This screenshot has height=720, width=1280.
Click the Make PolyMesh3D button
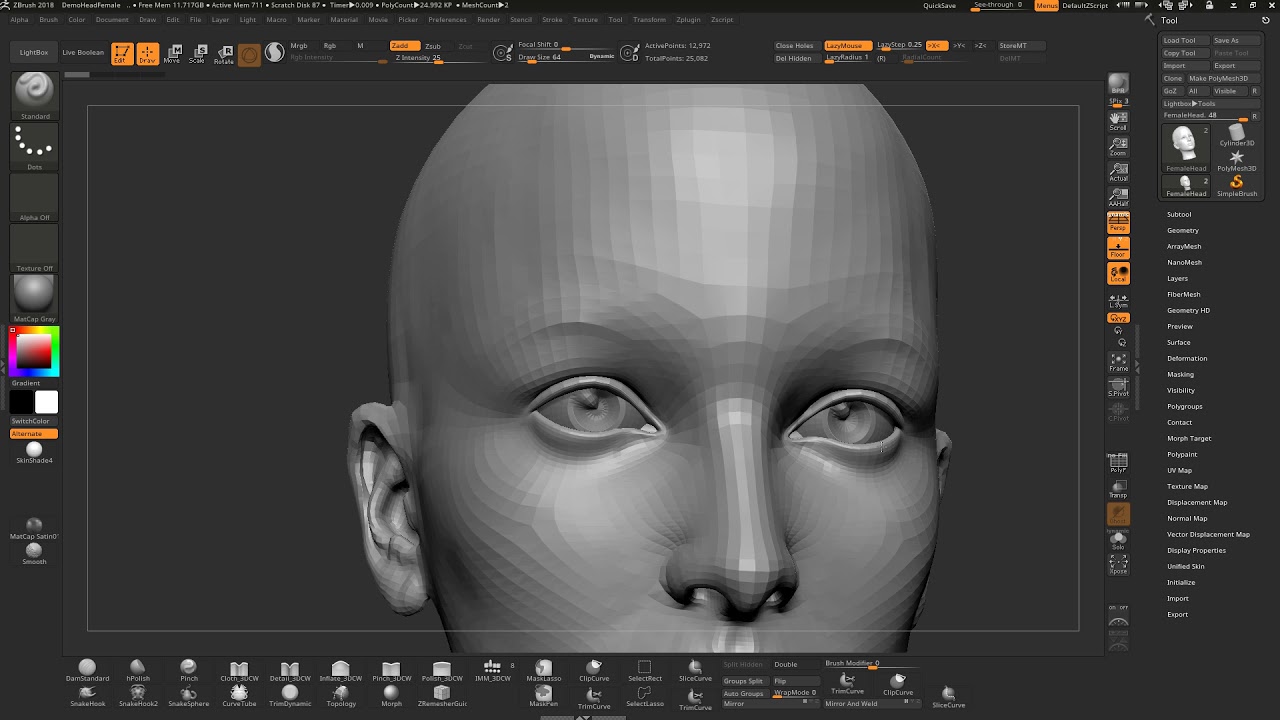pyautogui.click(x=1218, y=78)
